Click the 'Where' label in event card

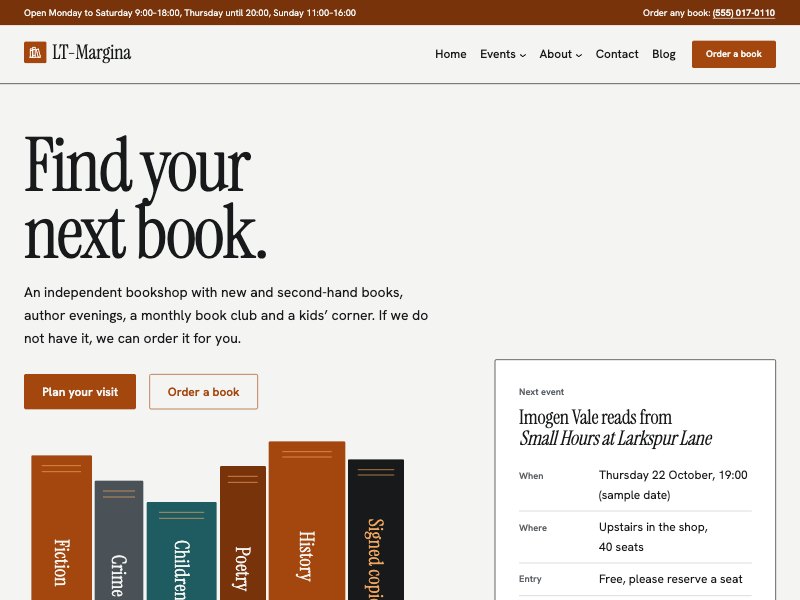[533, 528]
